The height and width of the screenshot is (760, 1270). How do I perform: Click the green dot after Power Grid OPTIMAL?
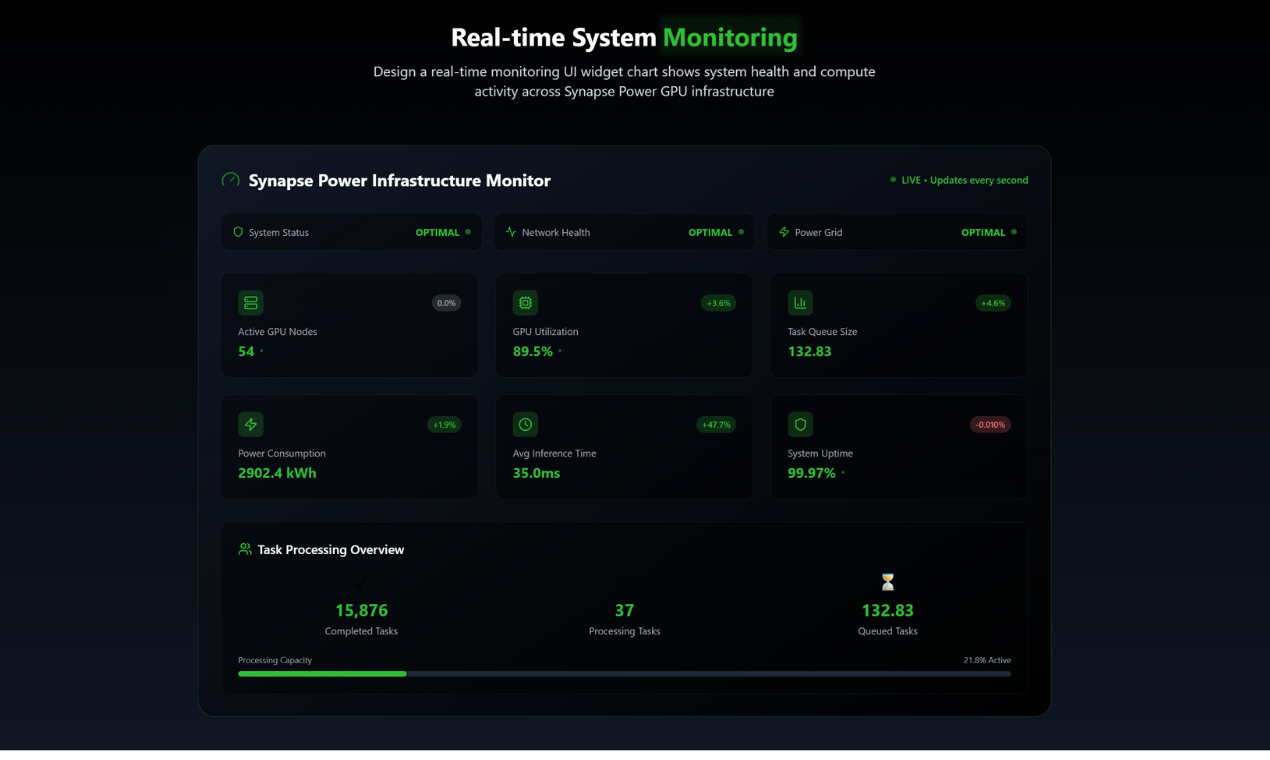coord(1014,232)
